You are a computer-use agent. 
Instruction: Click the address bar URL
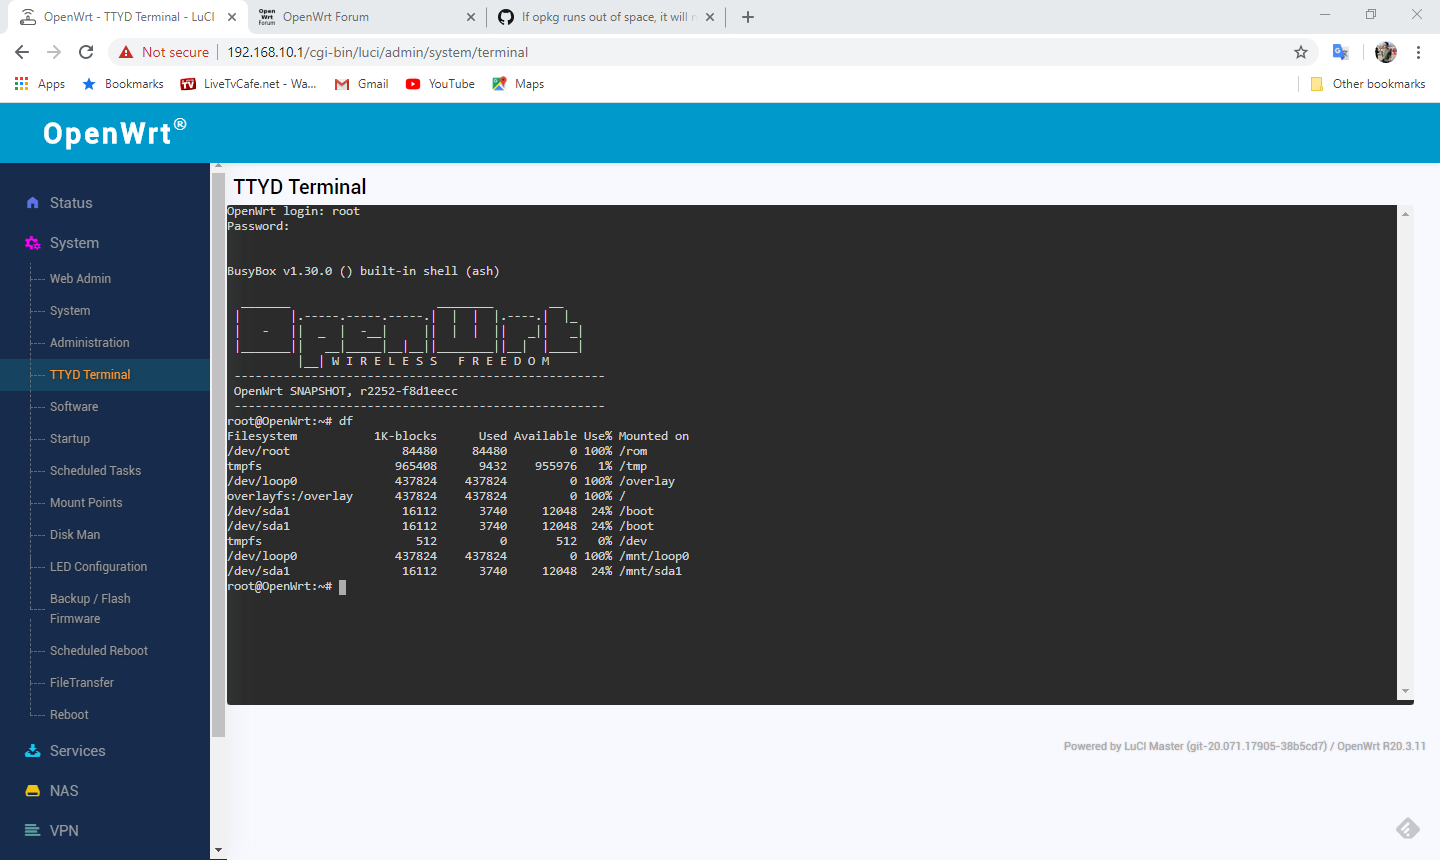click(377, 52)
